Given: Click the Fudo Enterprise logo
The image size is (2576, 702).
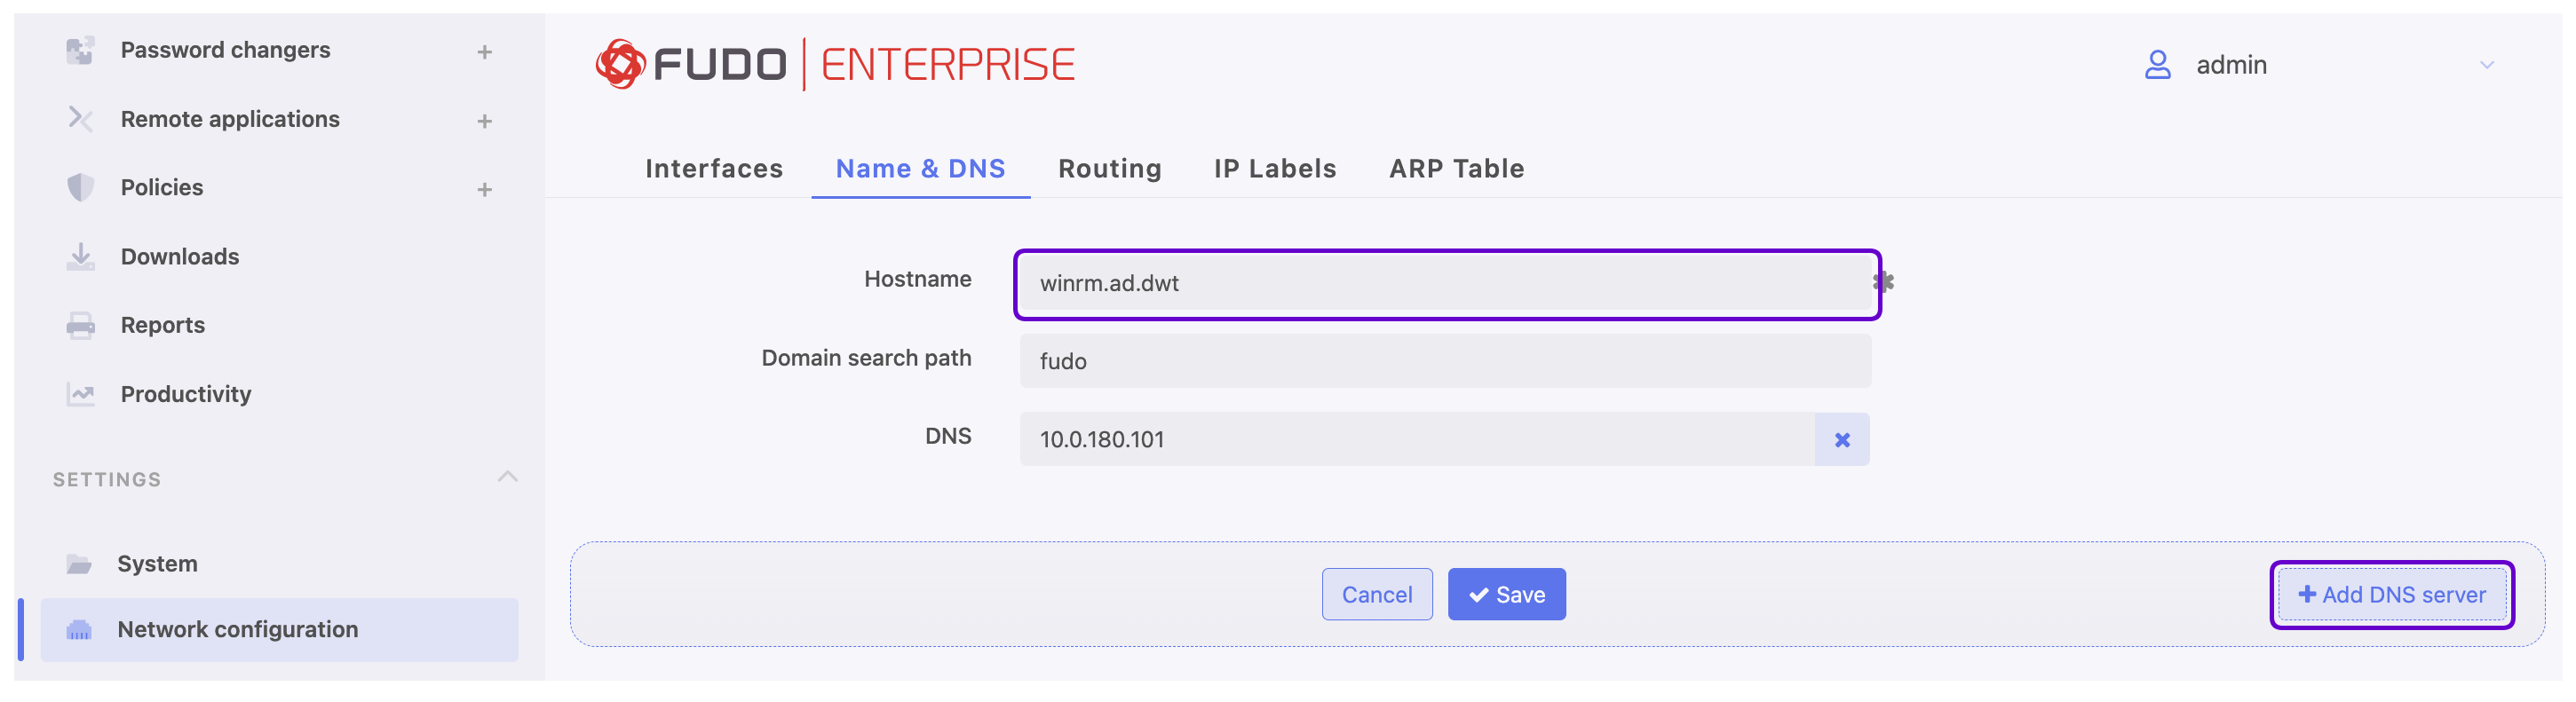Looking at the screenshot, I should pyautogui.click(x=835, y=65).
